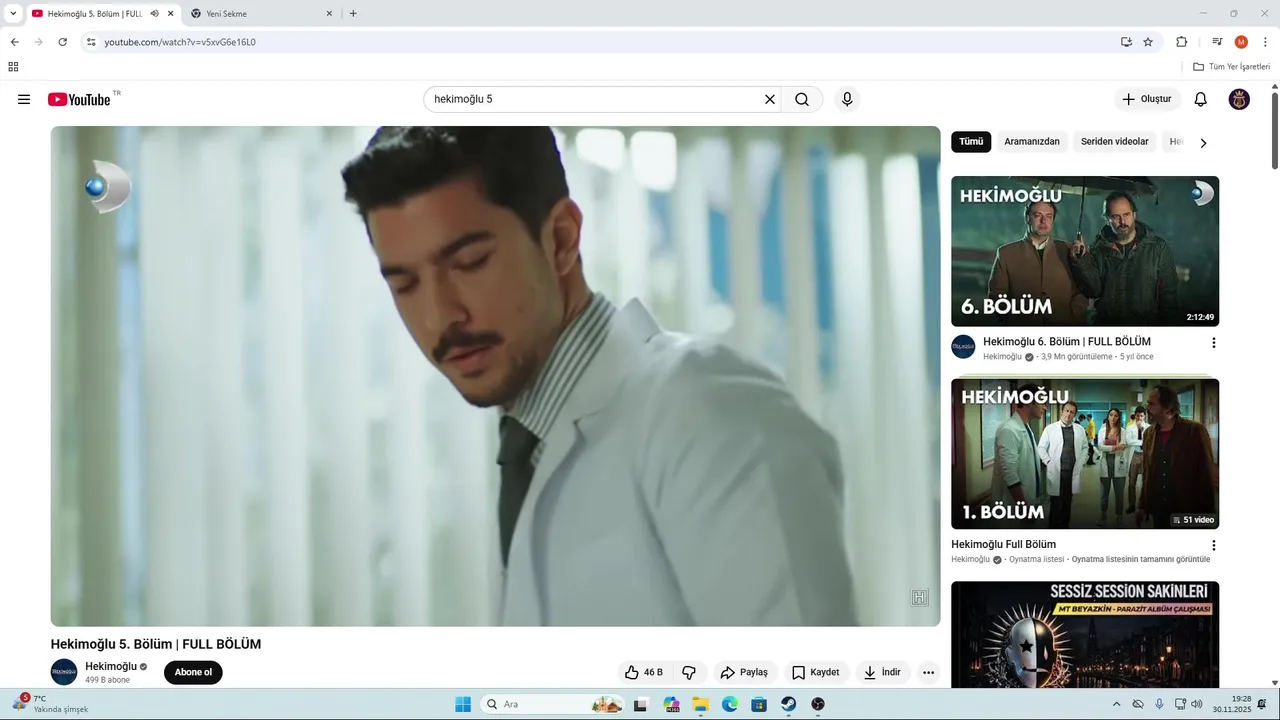The image size is (1280, 720).
Task: Run search with magnifier button
Action: pyautogui.click(x=802, y=99)
